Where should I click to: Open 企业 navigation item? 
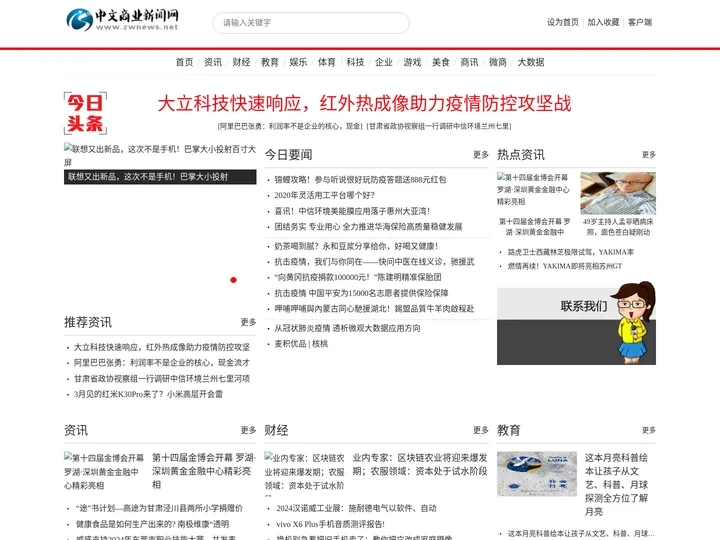[384, 62]
